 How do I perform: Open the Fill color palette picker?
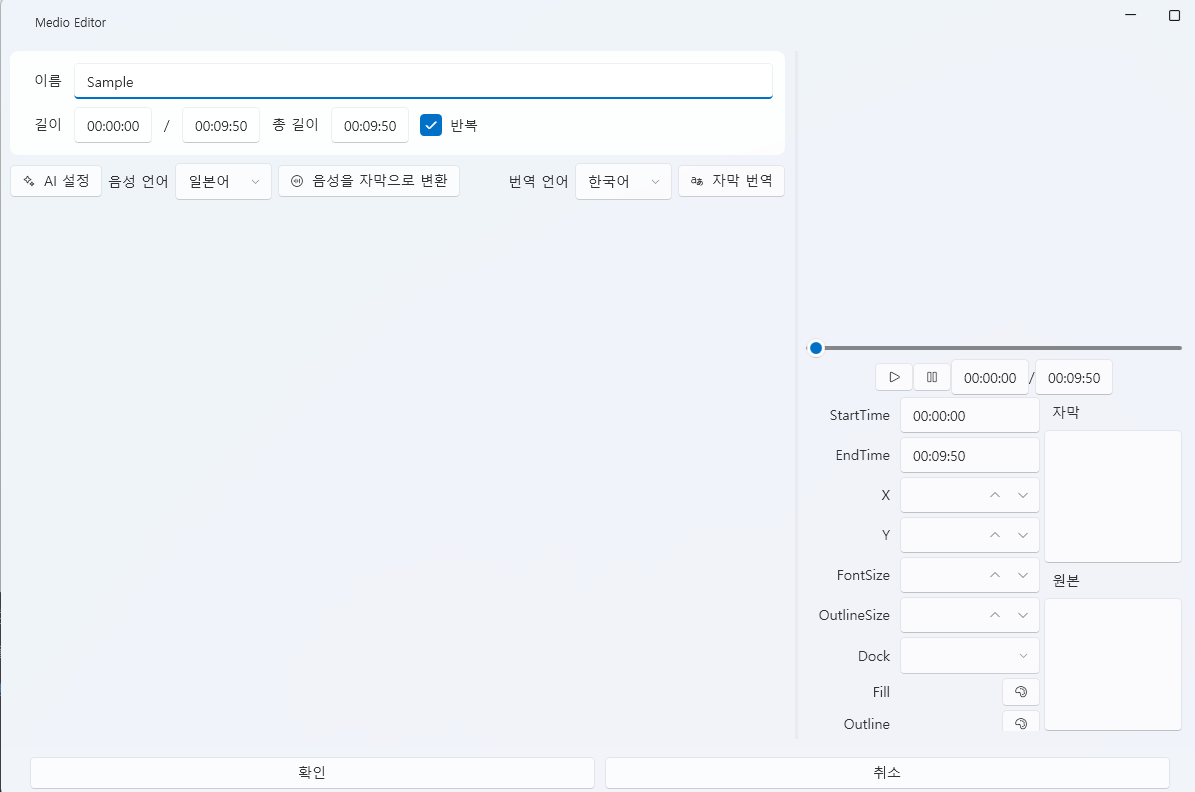click(x=1020, y=691)
